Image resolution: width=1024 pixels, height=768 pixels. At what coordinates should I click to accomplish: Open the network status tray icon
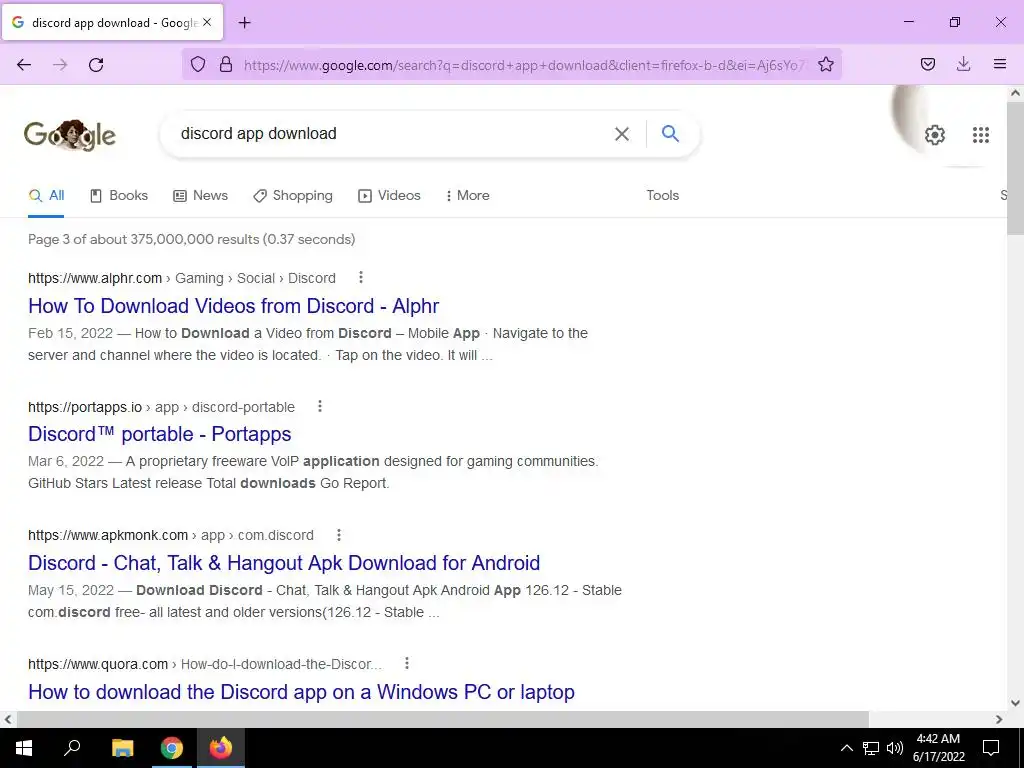(871, 748)
